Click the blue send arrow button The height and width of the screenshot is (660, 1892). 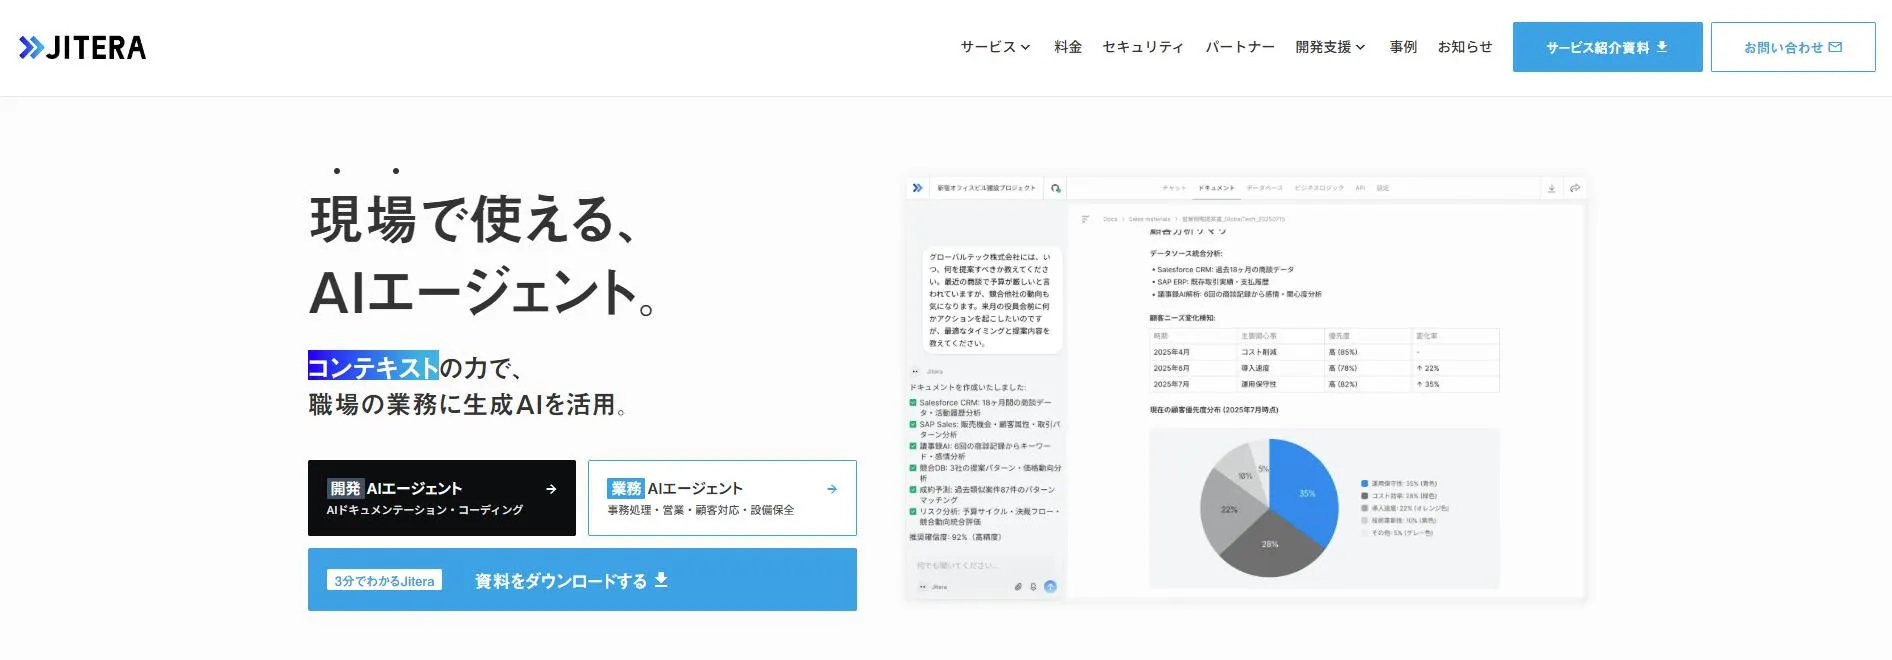point(1050,587)
